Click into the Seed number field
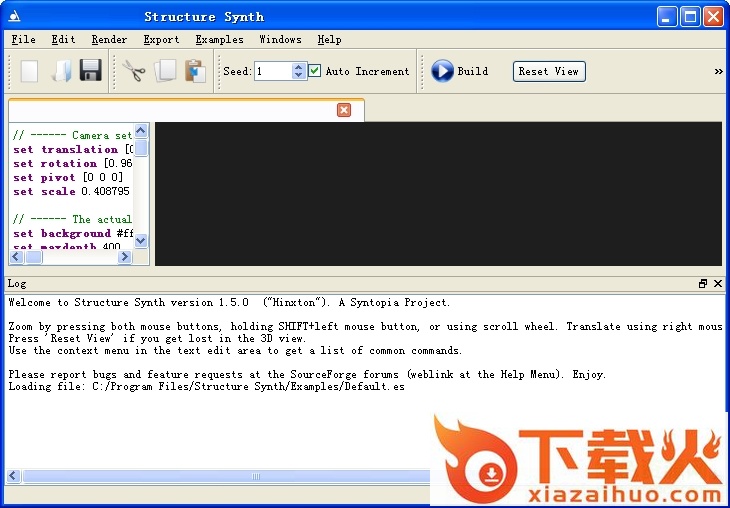730x508 pixels. [274, 71]
